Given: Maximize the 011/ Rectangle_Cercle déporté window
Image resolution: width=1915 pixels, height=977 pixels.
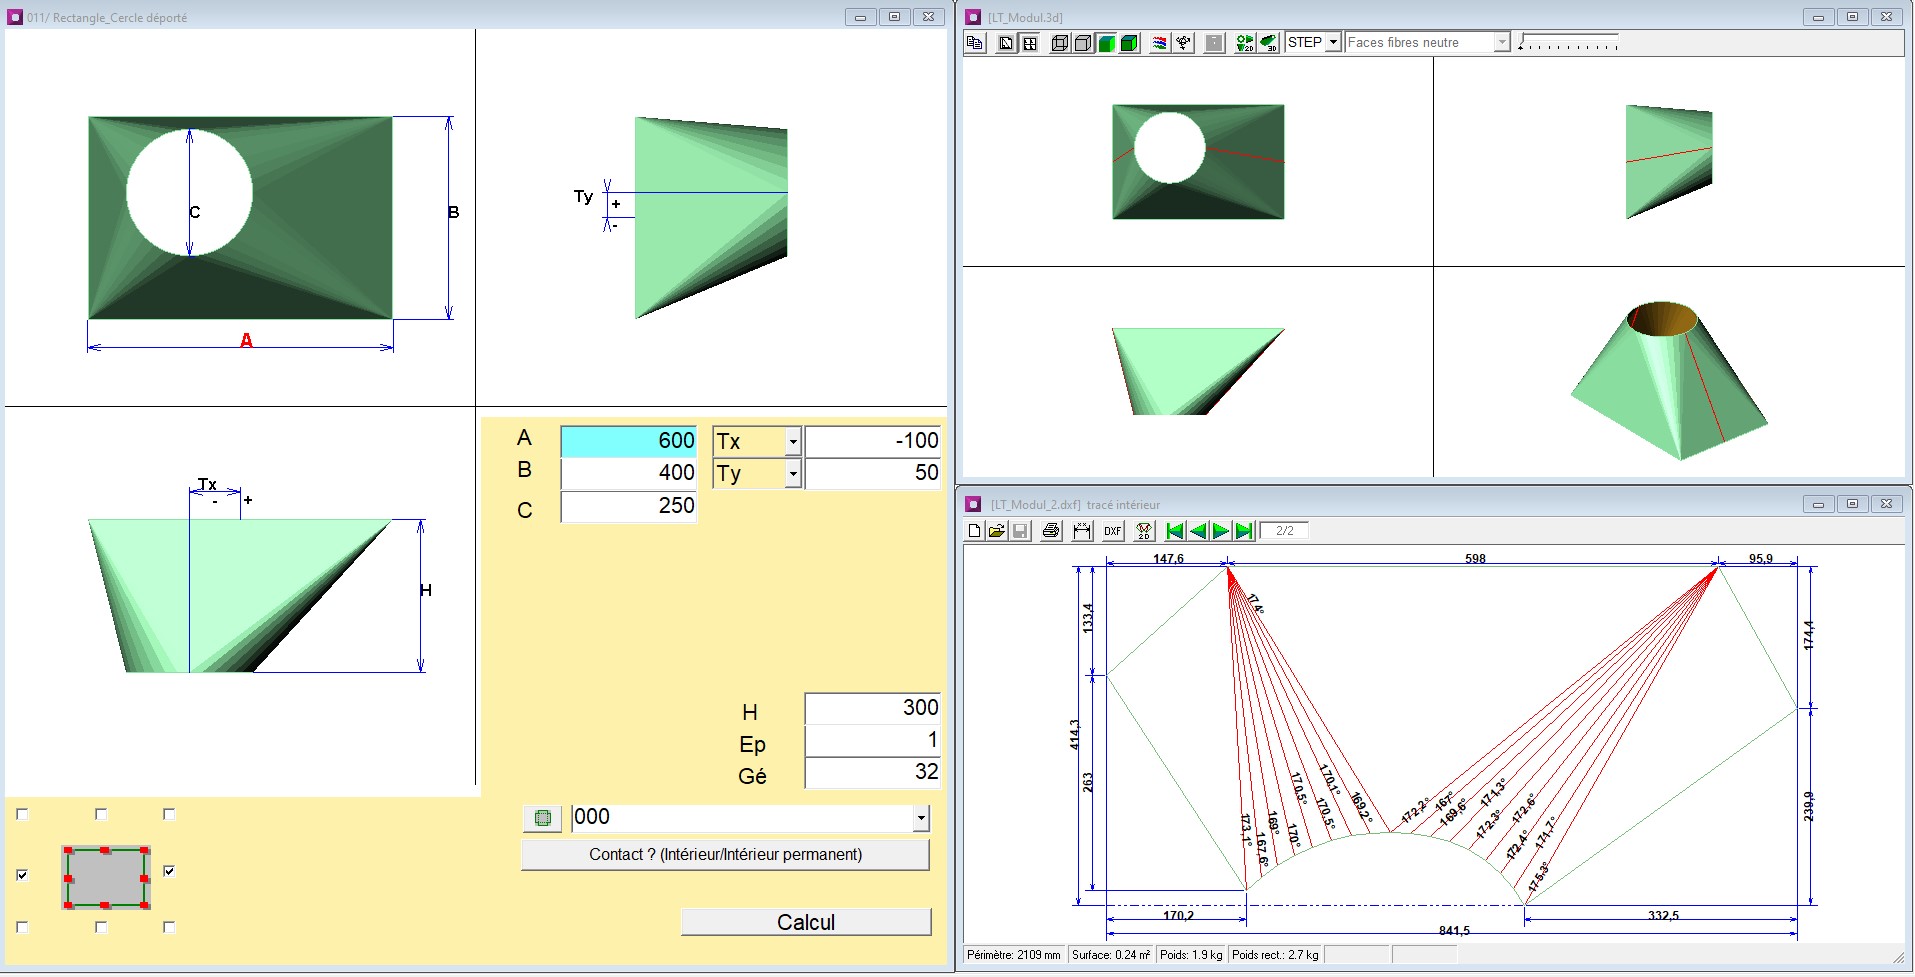Looking at the screenshot, I should pyautogui.click(x=894, y=17).
